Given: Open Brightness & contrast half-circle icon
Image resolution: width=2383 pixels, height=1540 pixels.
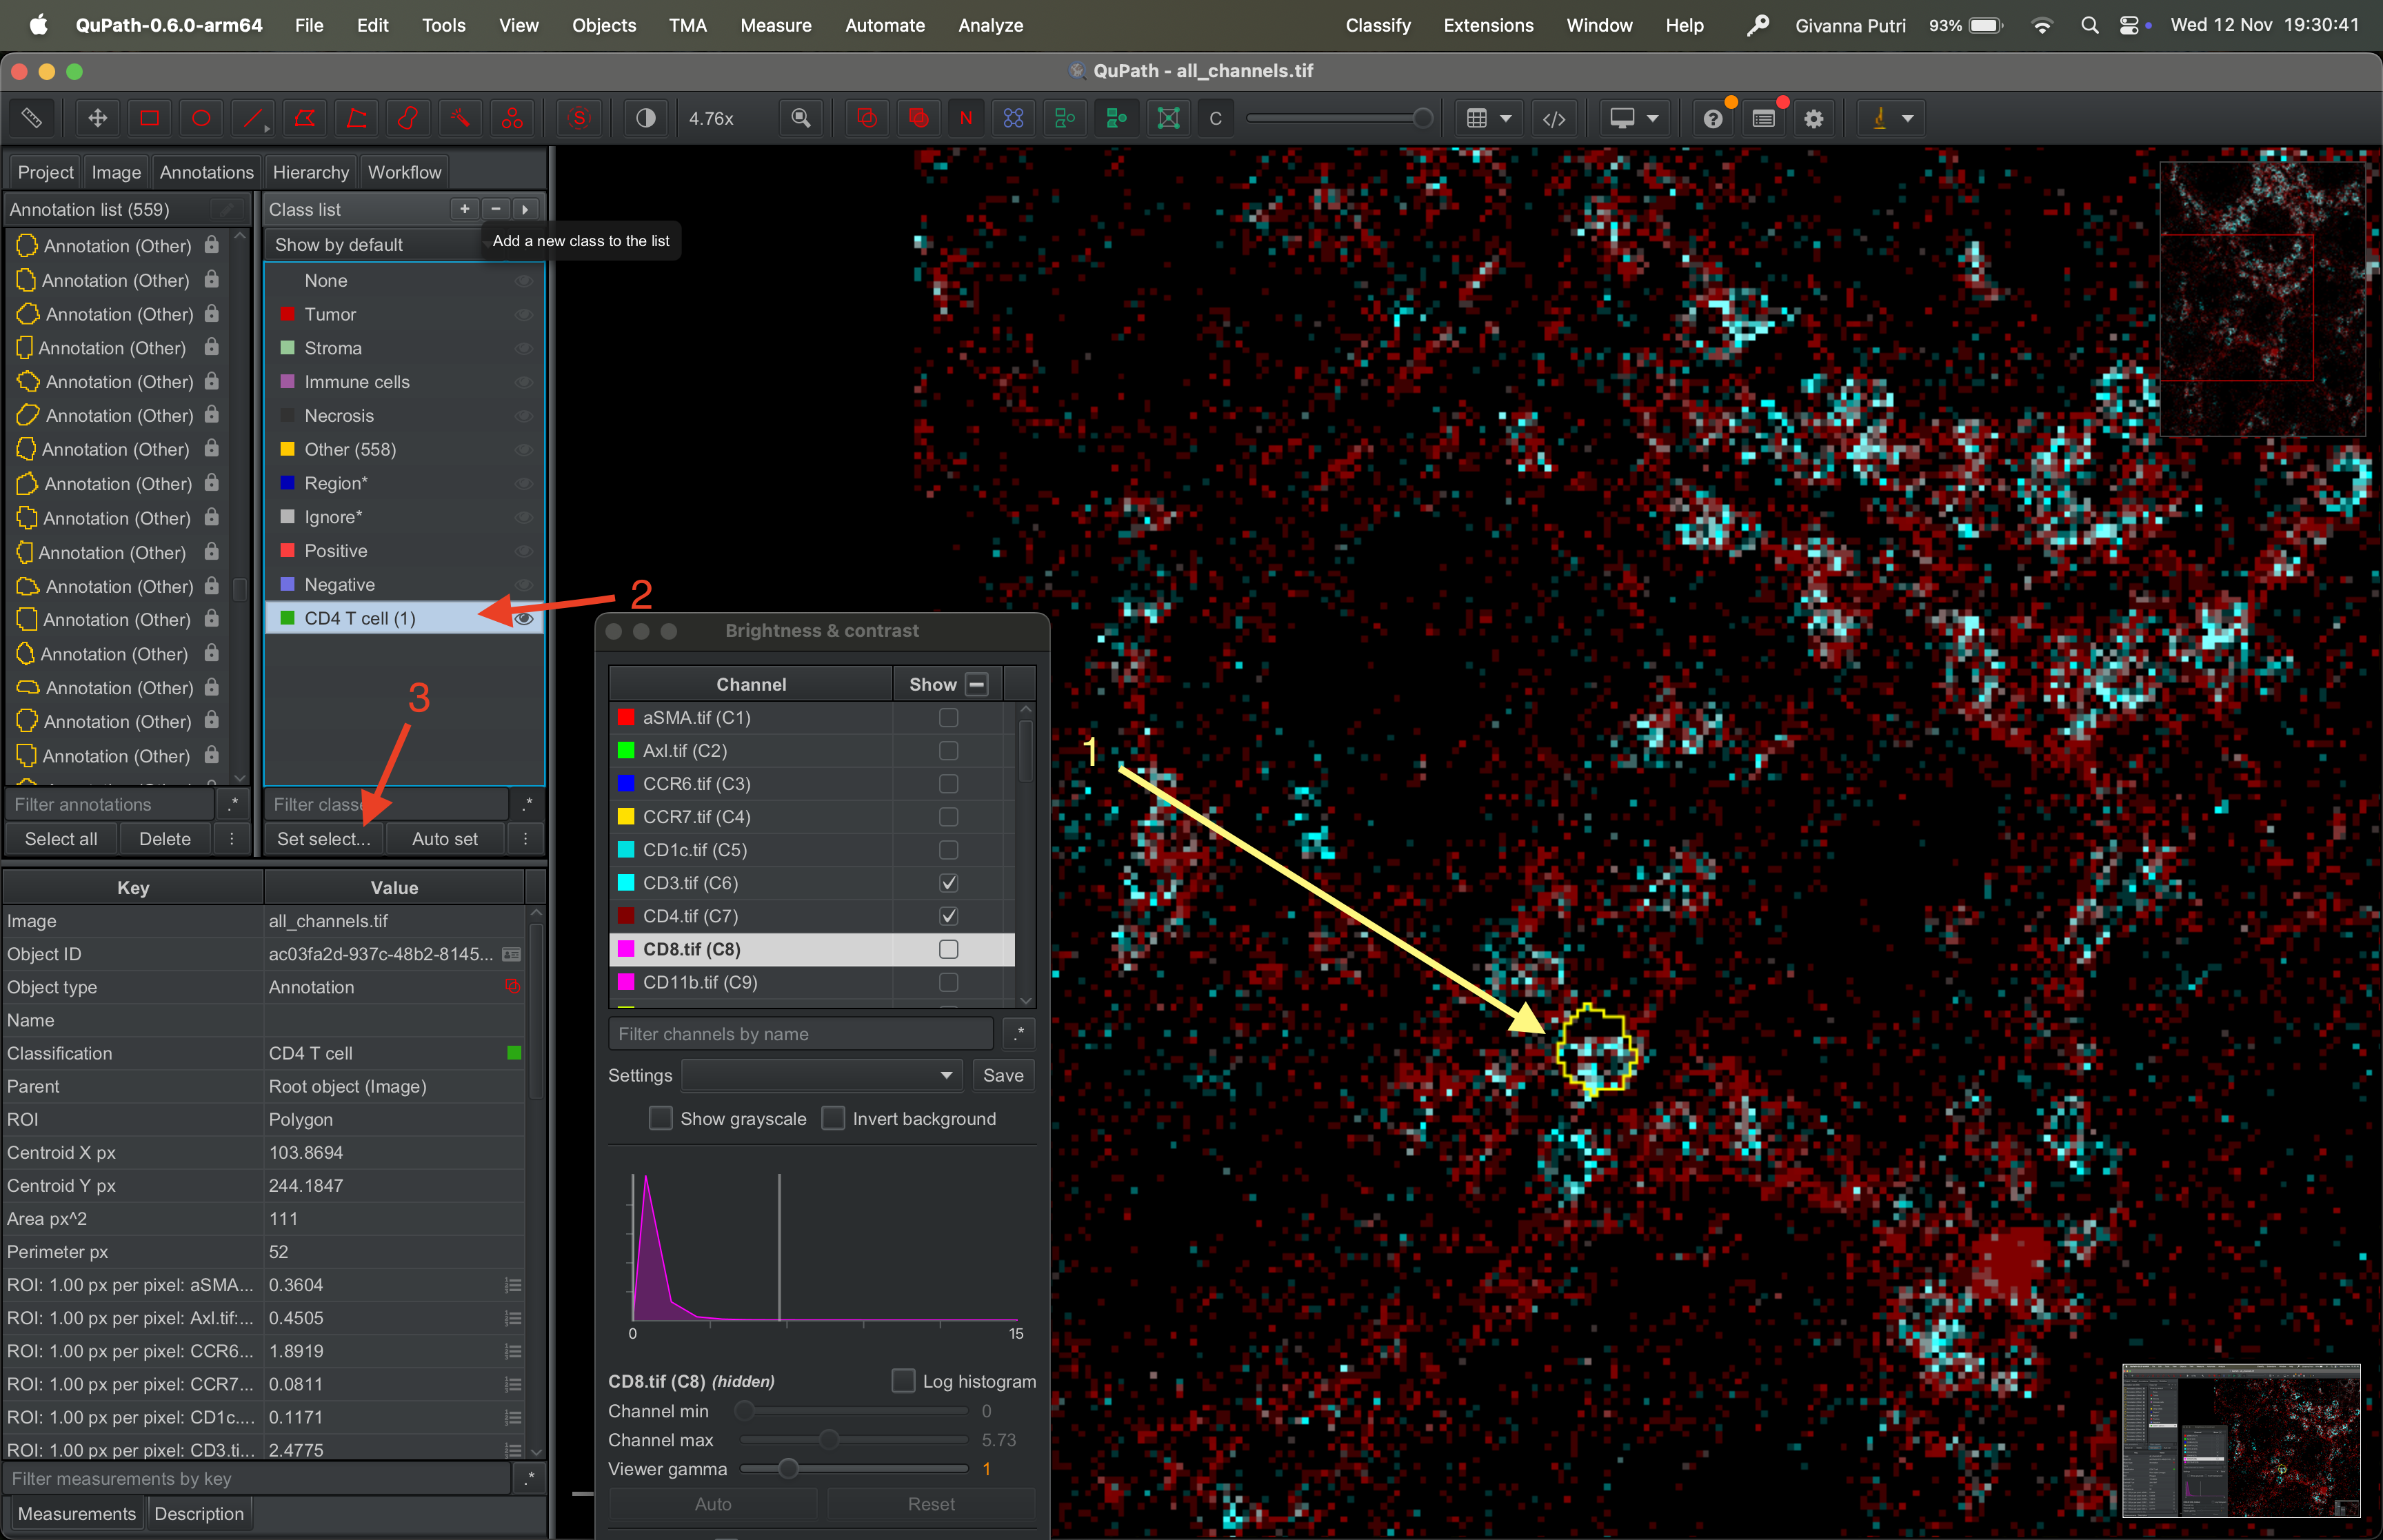Looking at the screenshot, I should point(646,118).
